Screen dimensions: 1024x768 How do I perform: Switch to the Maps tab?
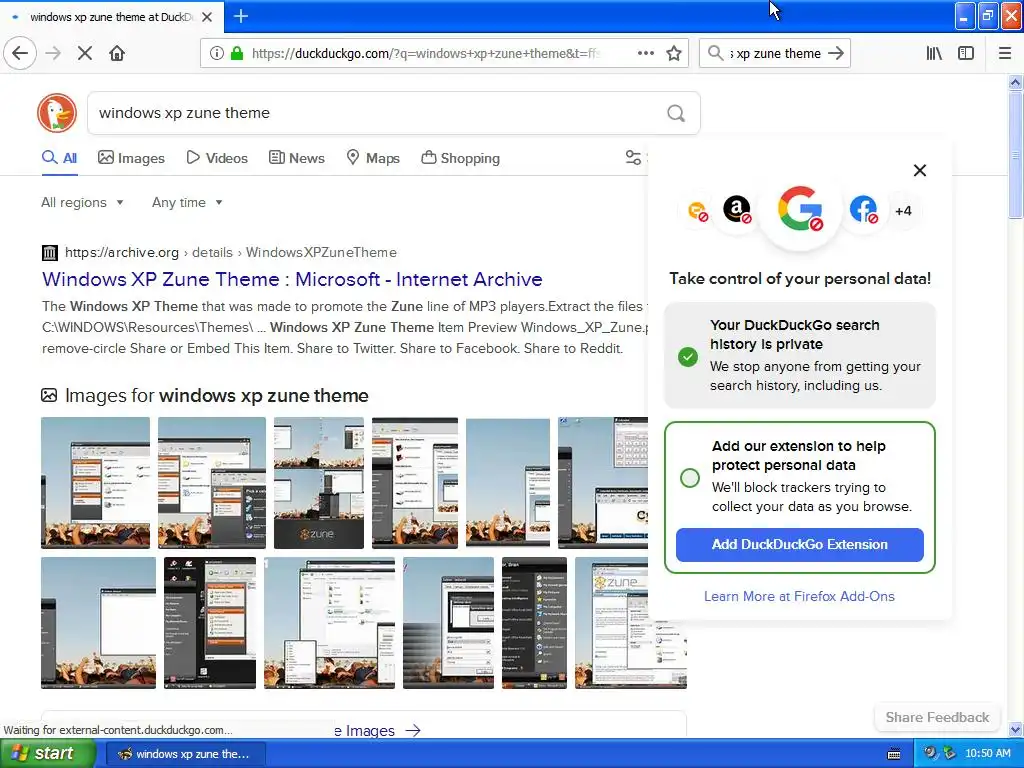click(373, 158)
